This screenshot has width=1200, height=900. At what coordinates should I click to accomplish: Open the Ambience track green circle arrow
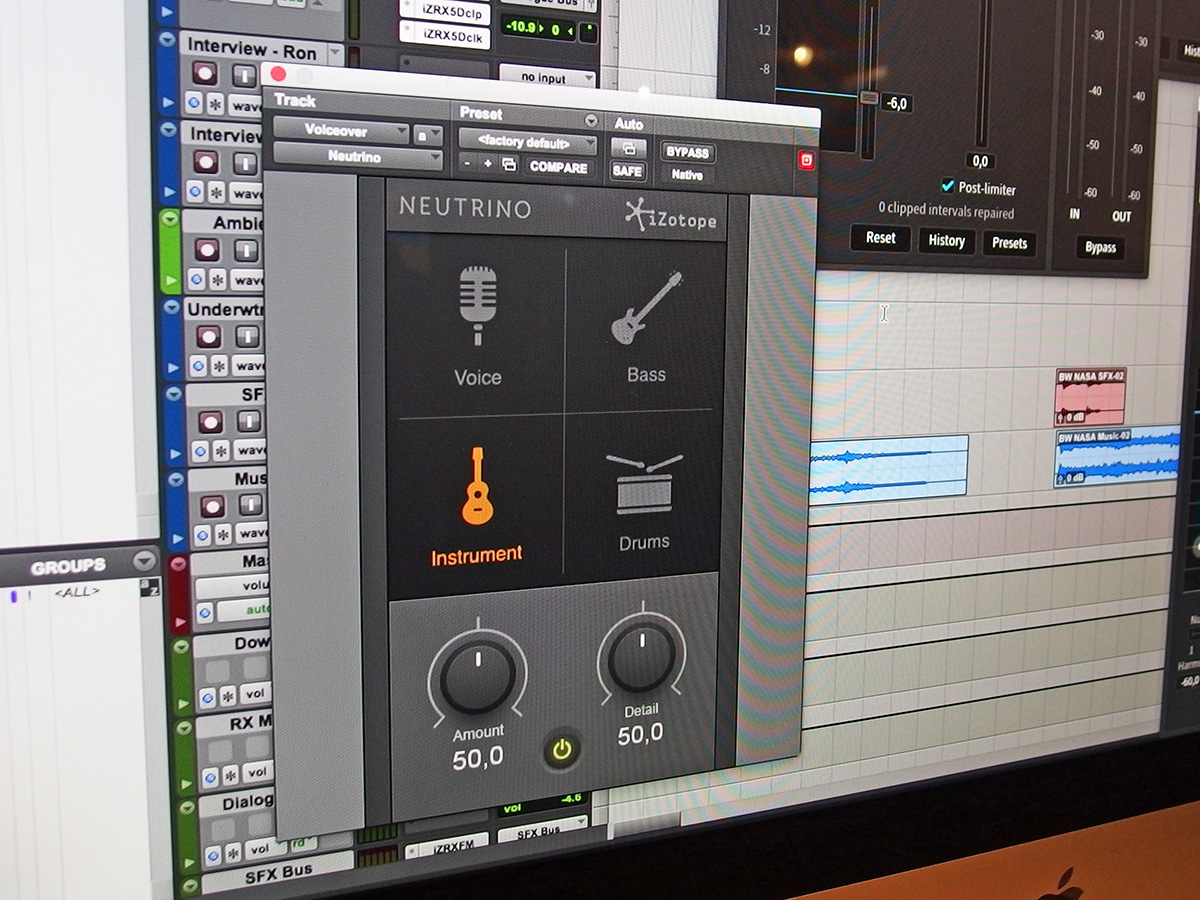click(x=169, y=218)
